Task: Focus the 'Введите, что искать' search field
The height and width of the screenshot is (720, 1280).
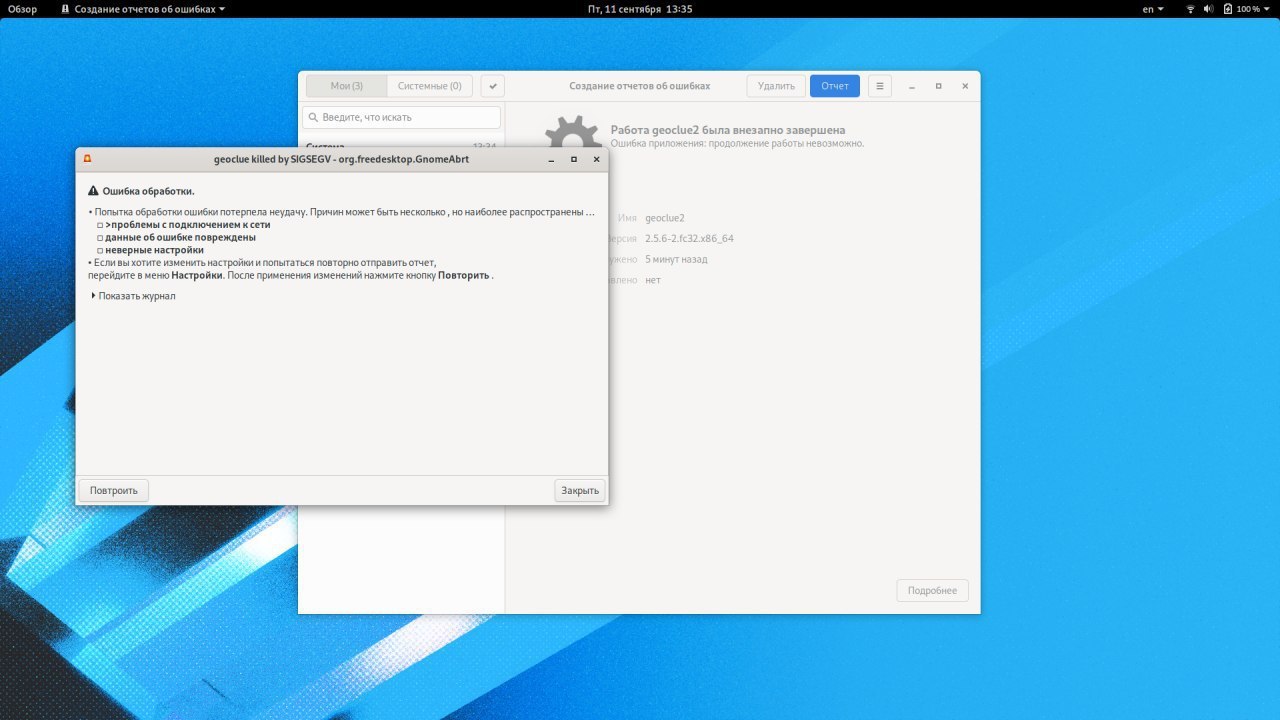Action: coord(401,117)
